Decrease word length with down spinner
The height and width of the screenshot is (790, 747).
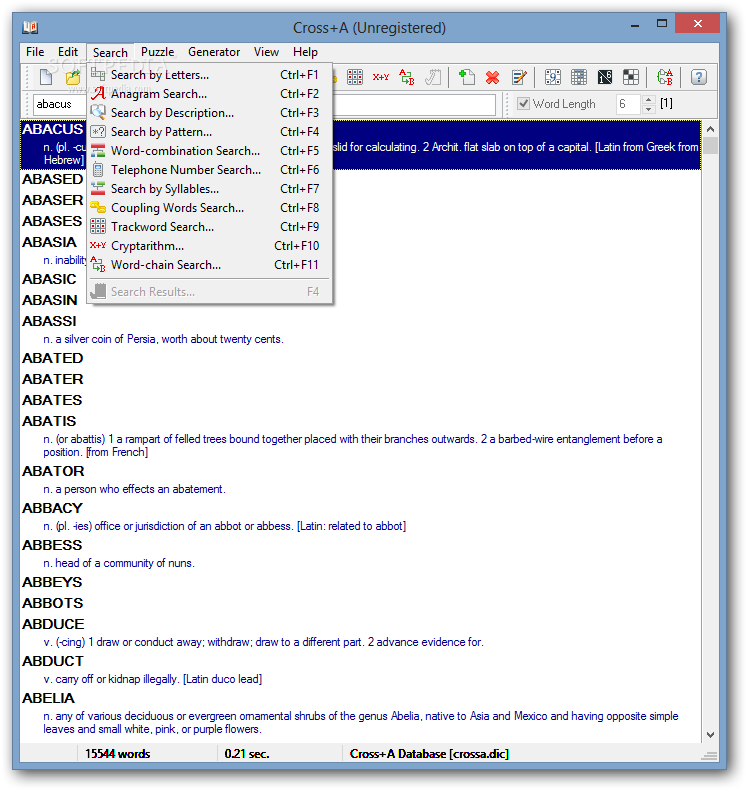[x=649, y=109]
